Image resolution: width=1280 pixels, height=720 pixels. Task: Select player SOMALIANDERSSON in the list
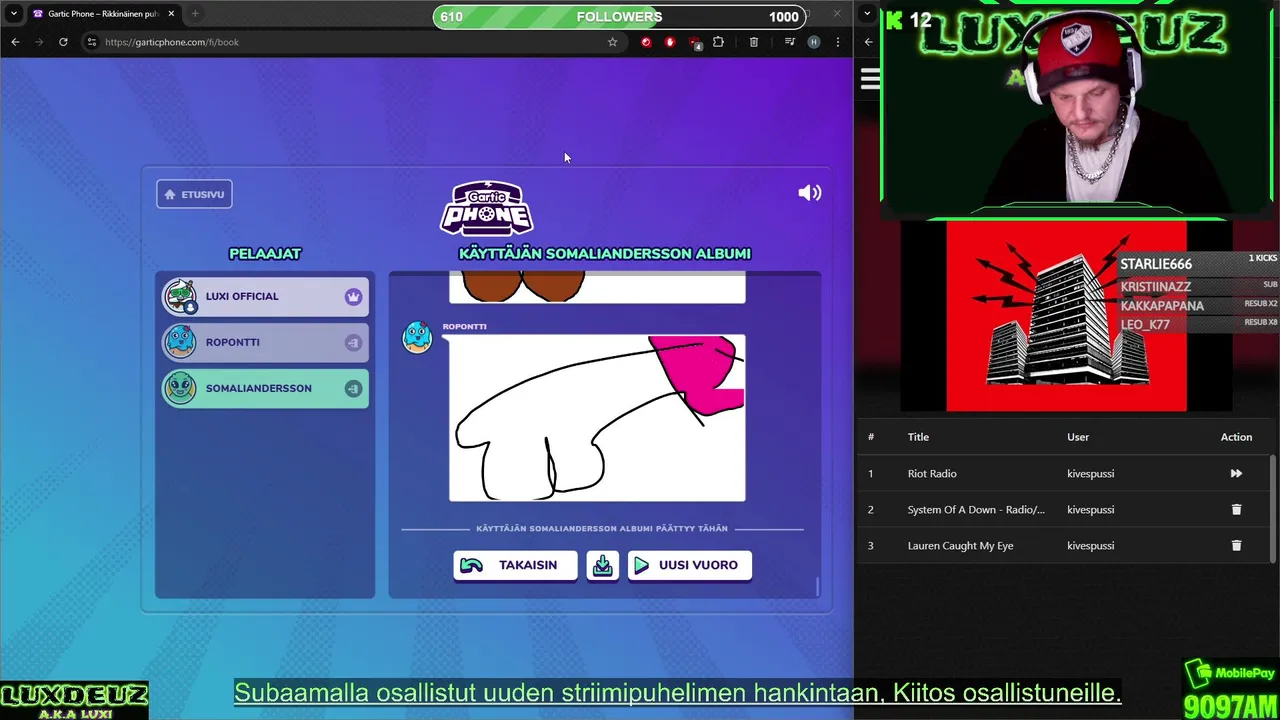pos(265,388)
